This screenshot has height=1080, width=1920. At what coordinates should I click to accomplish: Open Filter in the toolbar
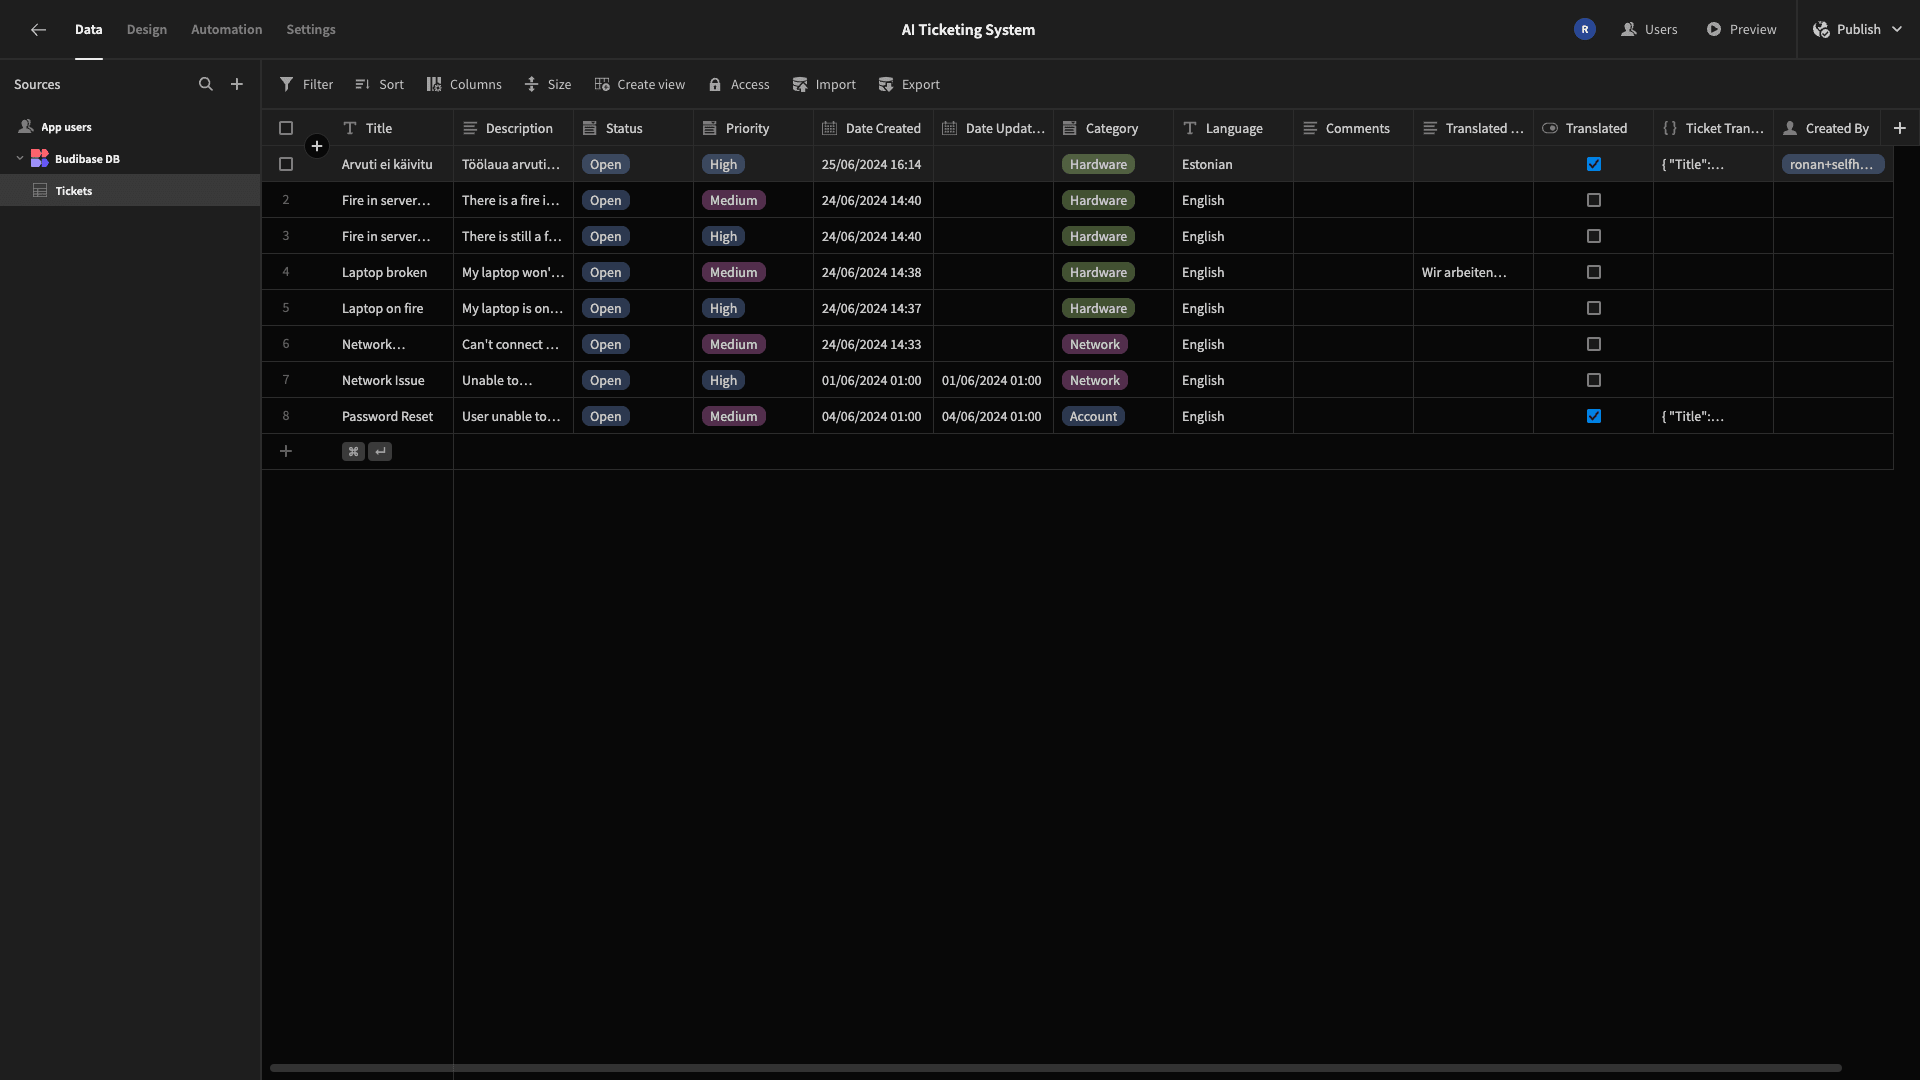(306, 85)
